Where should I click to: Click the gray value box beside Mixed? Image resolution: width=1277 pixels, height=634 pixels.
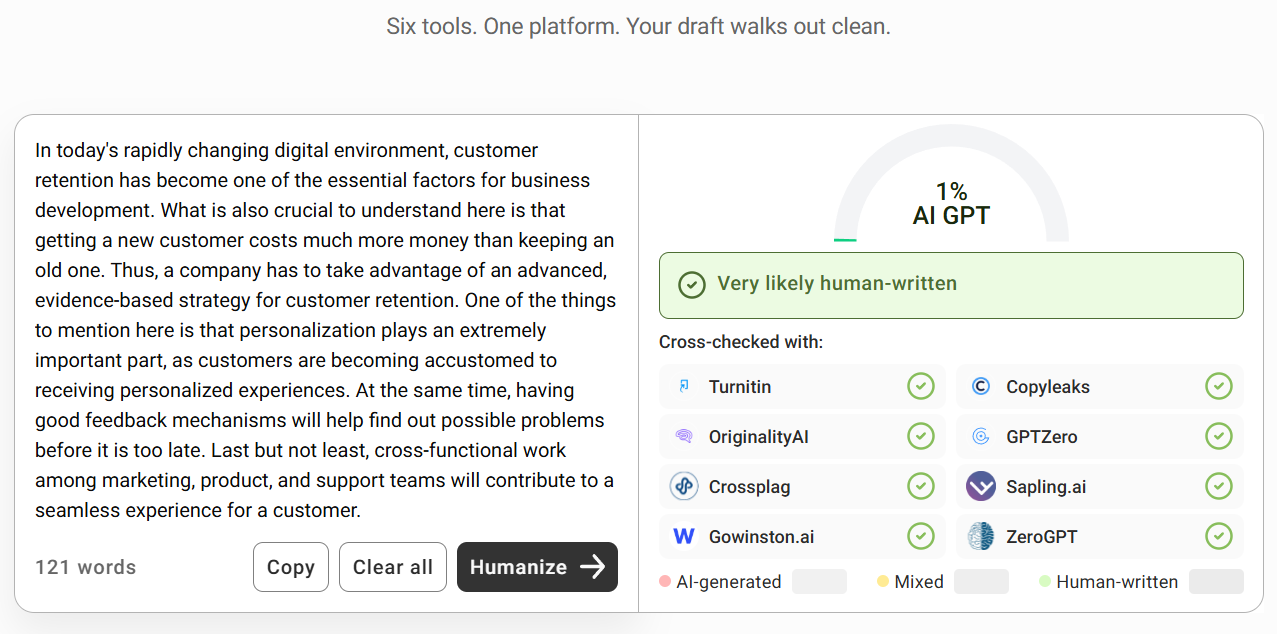(981, 582)
